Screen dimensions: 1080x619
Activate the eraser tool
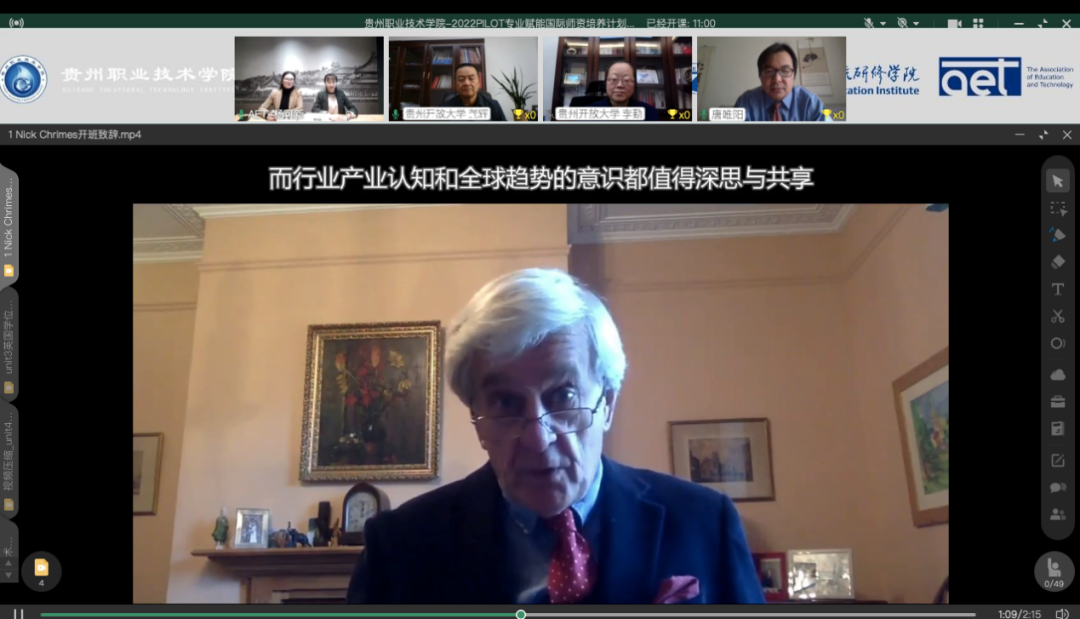pos(1057,262)
